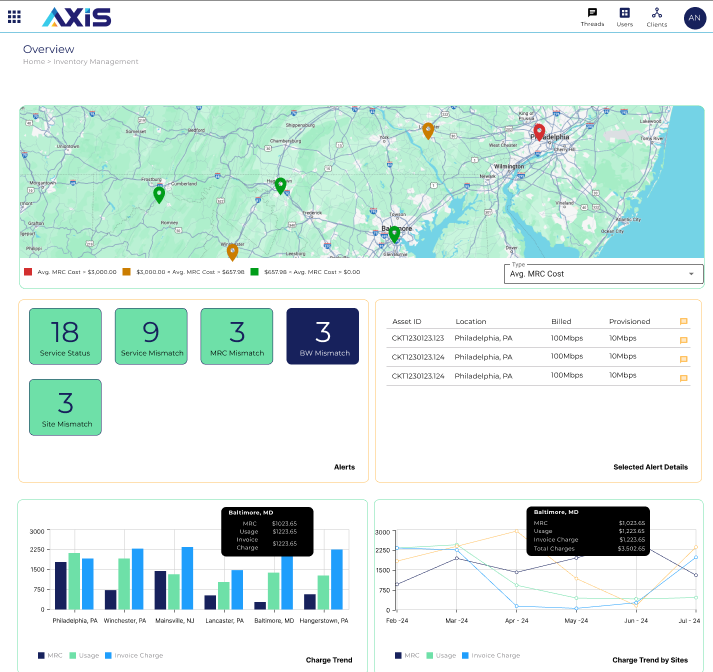Viewport: 713px width, 672px height.
Task: Click the AXIS logo
Action: pos(77,17)
